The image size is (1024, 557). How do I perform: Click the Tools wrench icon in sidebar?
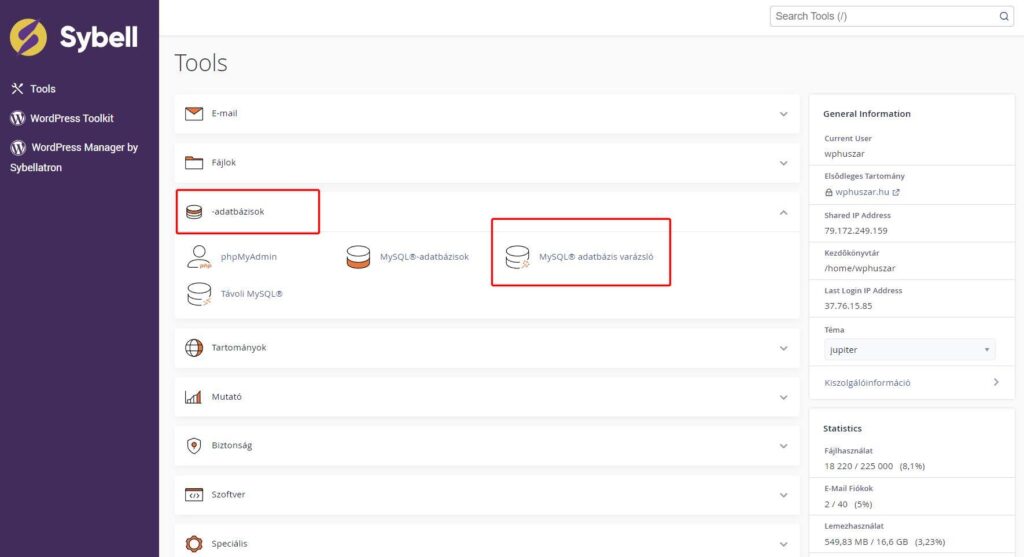[x=17, y=88]
